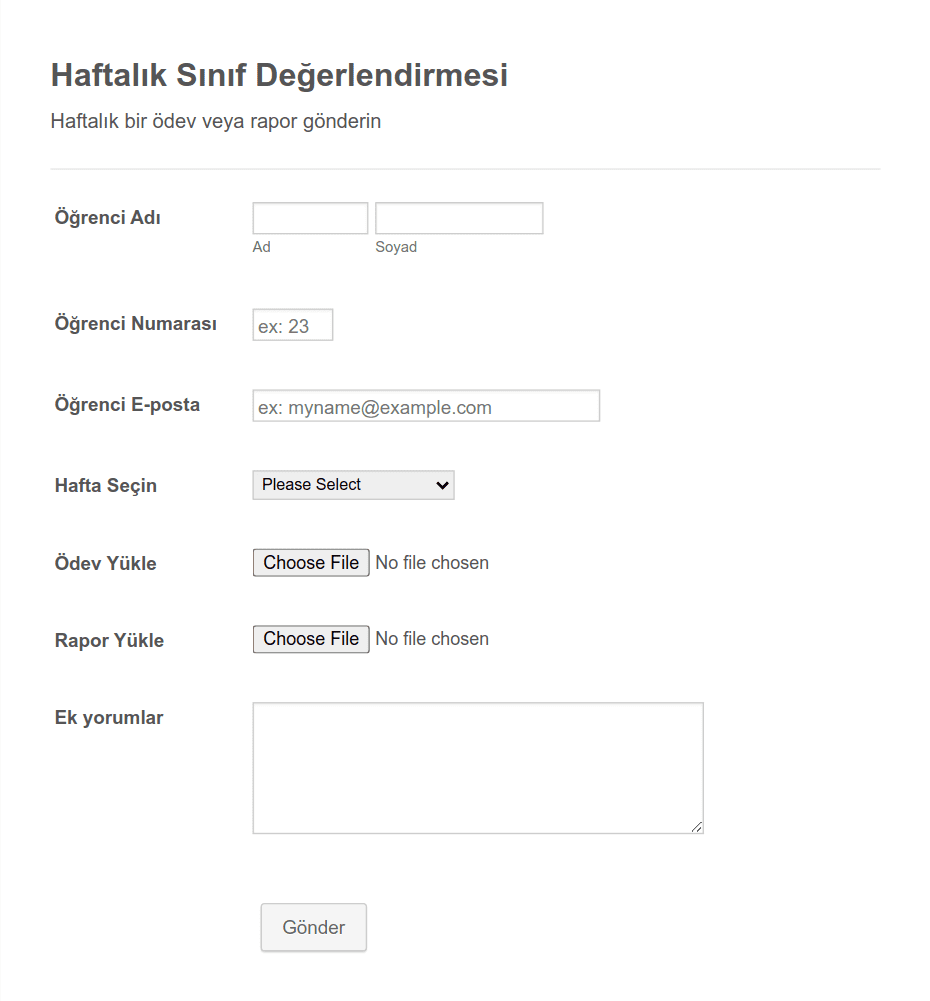
Task: Click the Öğrenci Adı label
Action: (107, 218)
